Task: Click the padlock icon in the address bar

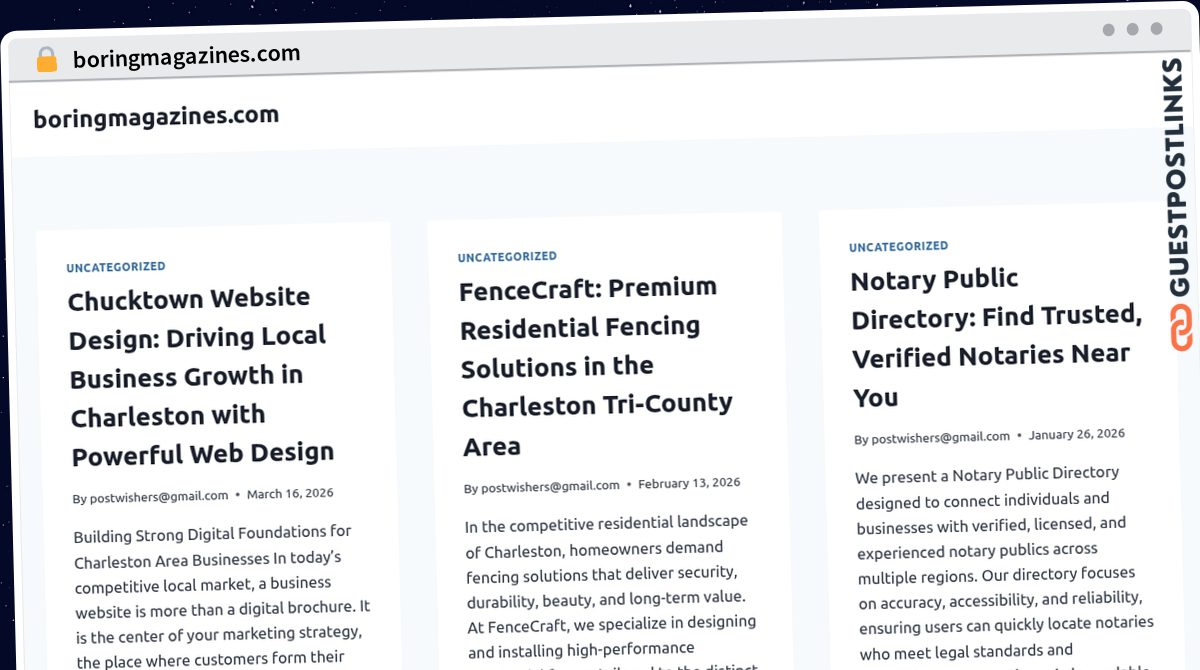Action: [x=46, y=60]
